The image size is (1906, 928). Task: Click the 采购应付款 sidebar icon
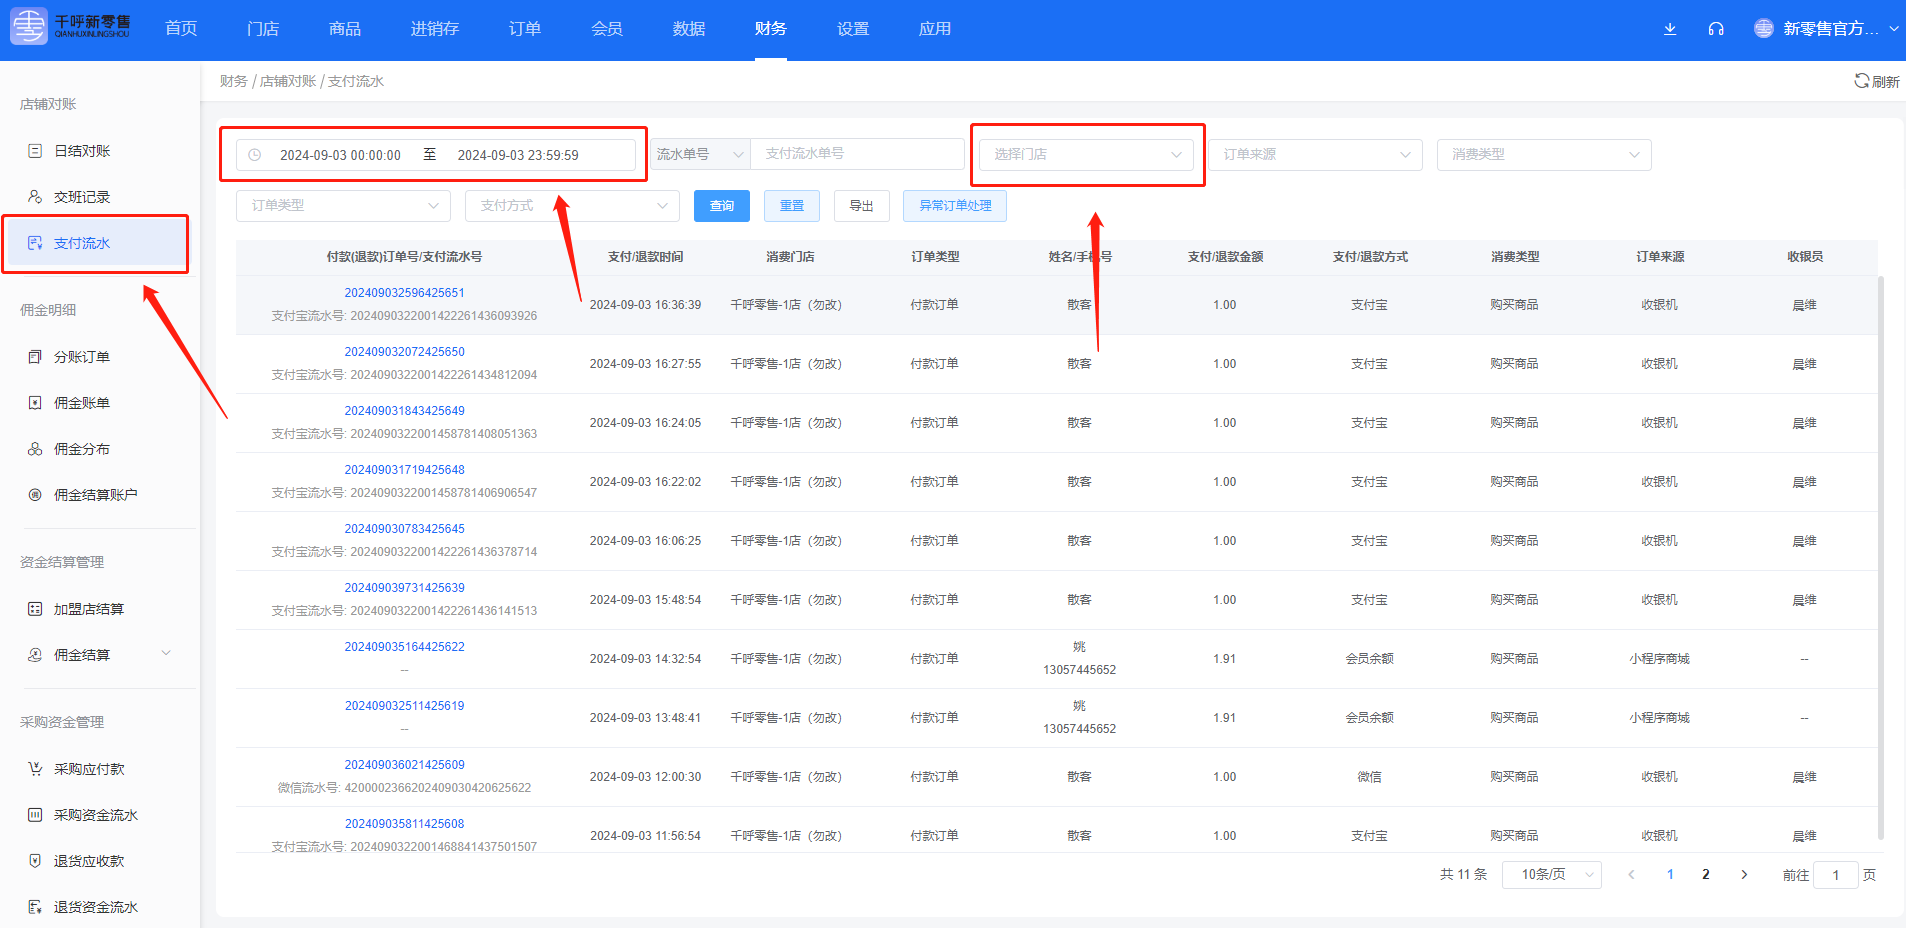[x=35, y=769]
